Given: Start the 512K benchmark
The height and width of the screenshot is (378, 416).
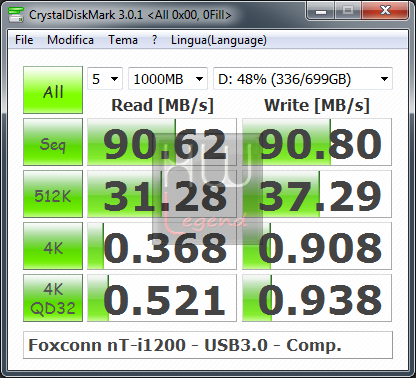Looking at the screenshot, I should tap(53, 194).
